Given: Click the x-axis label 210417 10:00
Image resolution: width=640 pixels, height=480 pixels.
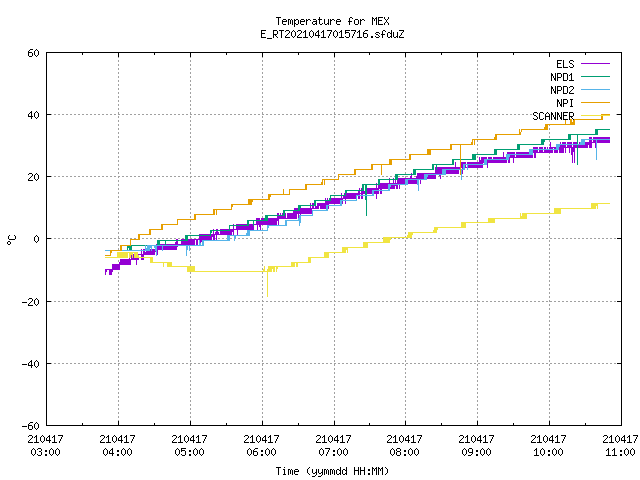Looking at the screenshot, I should (548, 446).
